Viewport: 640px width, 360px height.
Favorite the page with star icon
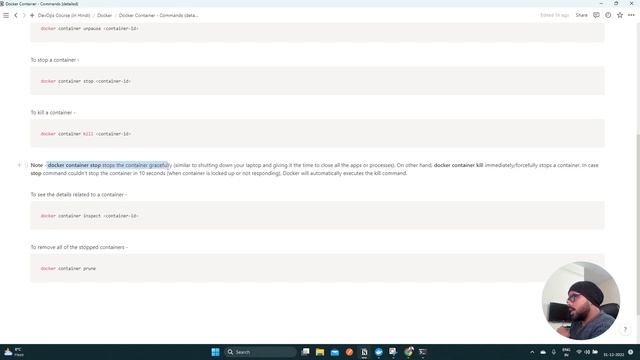620,15
